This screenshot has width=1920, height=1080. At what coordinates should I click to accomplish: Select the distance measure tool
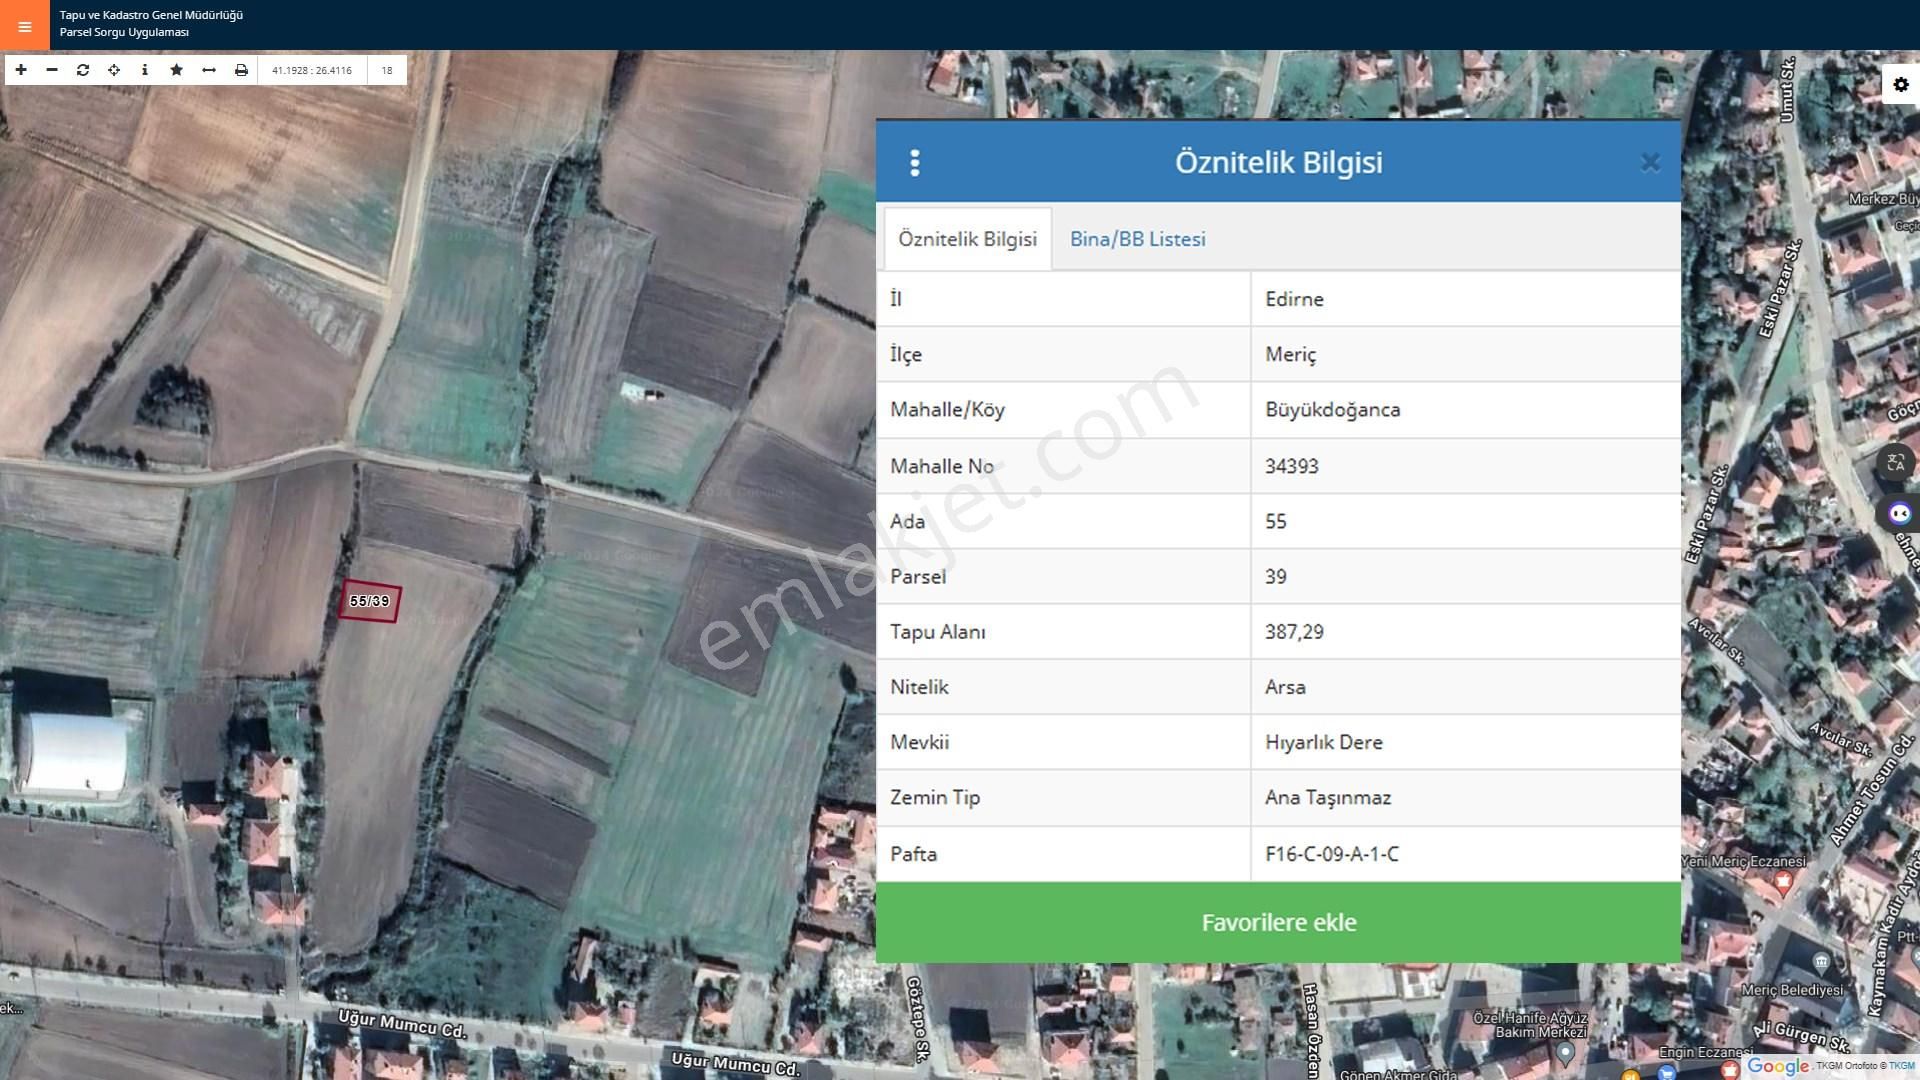(x=209, y=70)
